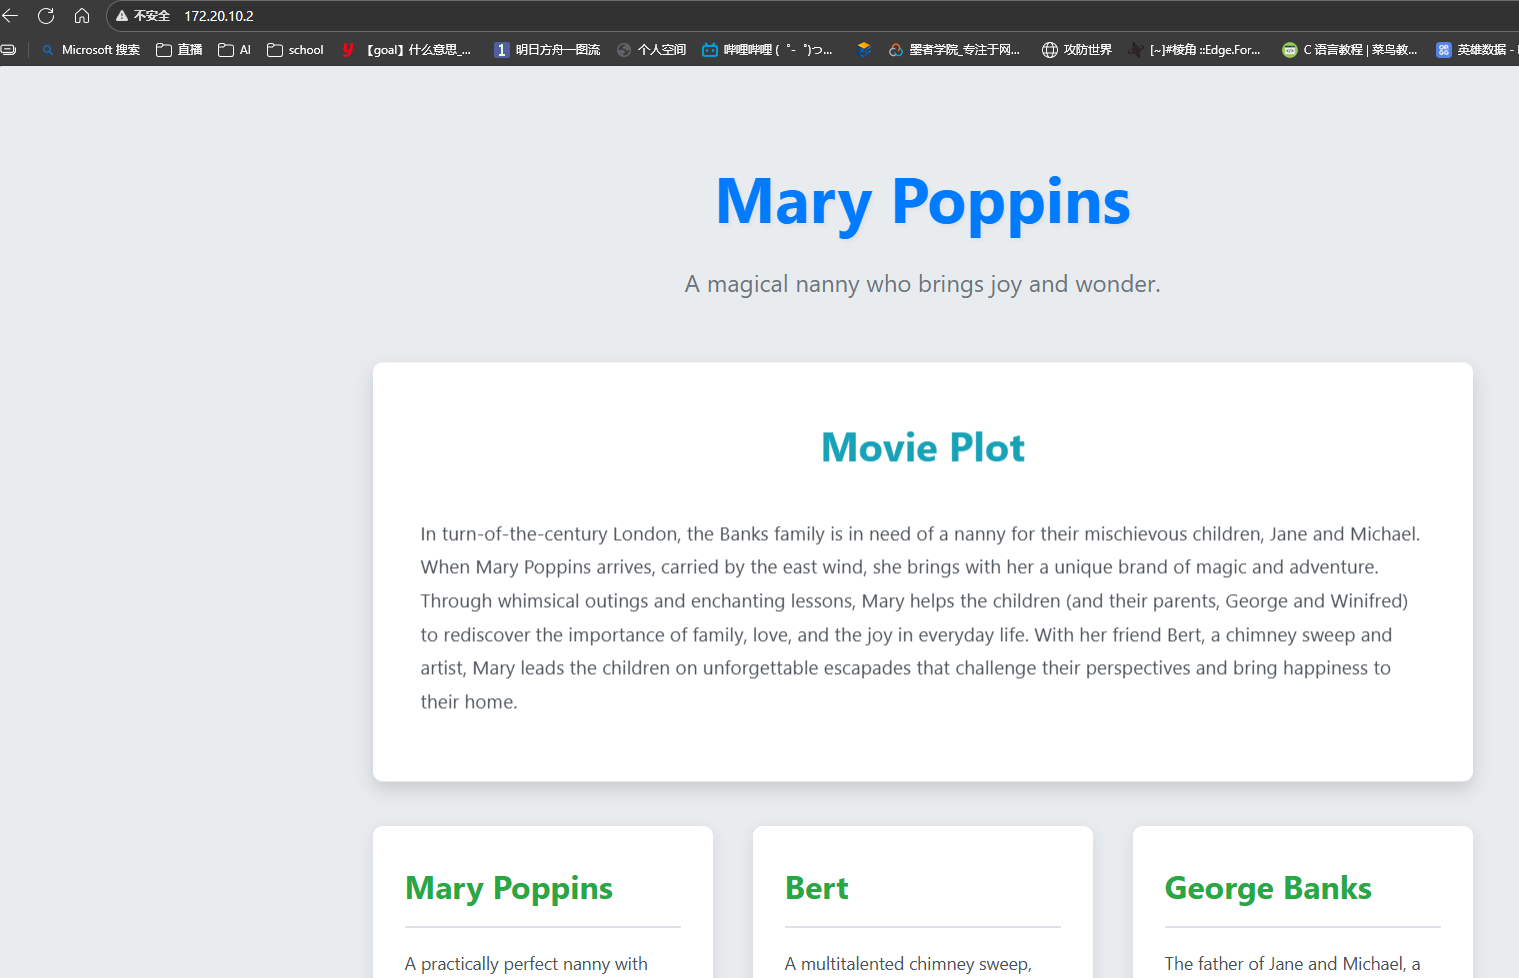Click the George Banks card heading
This screenshot has width=1519, height=978.
(1267, 888)
